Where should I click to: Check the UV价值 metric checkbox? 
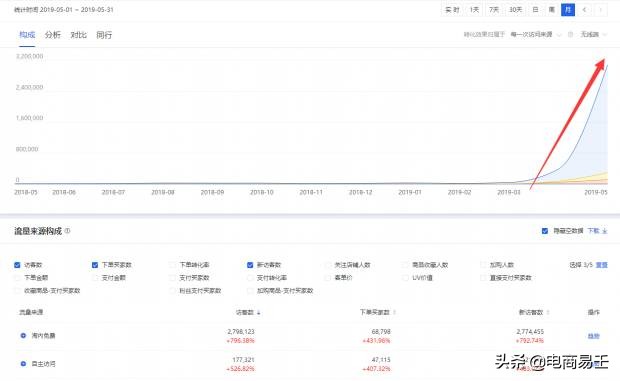coord(405,278)
